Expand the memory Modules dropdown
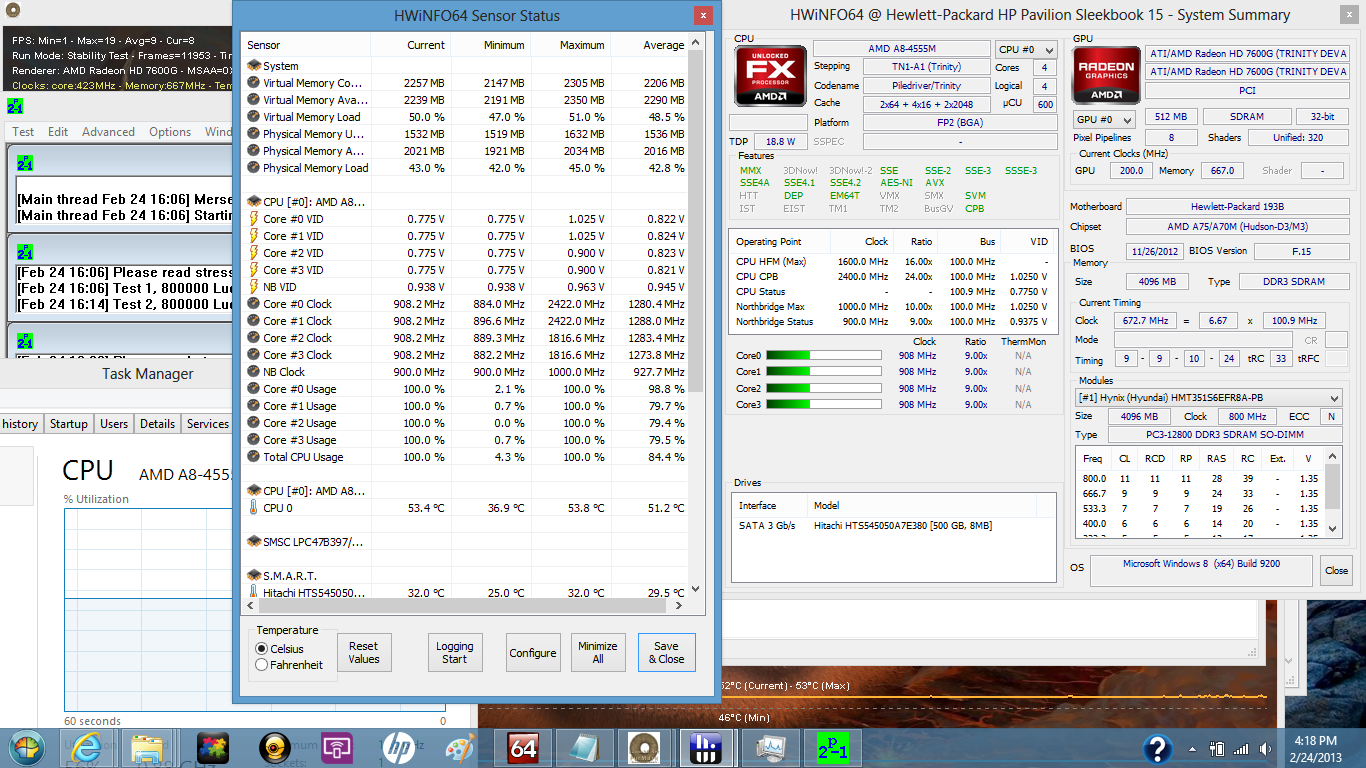Screen dimensions: 1366x768 tap(1208, 398)
